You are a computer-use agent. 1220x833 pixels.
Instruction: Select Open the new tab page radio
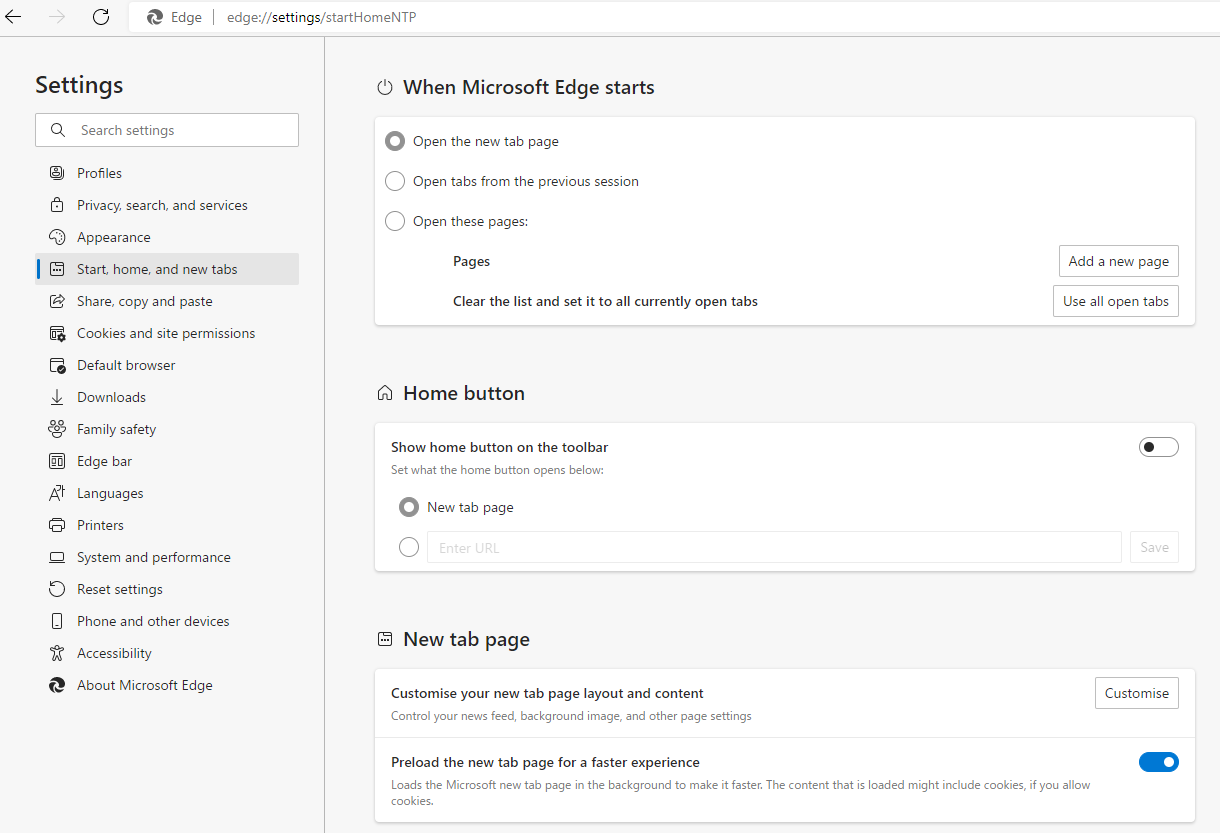click(x=395, y=141)
